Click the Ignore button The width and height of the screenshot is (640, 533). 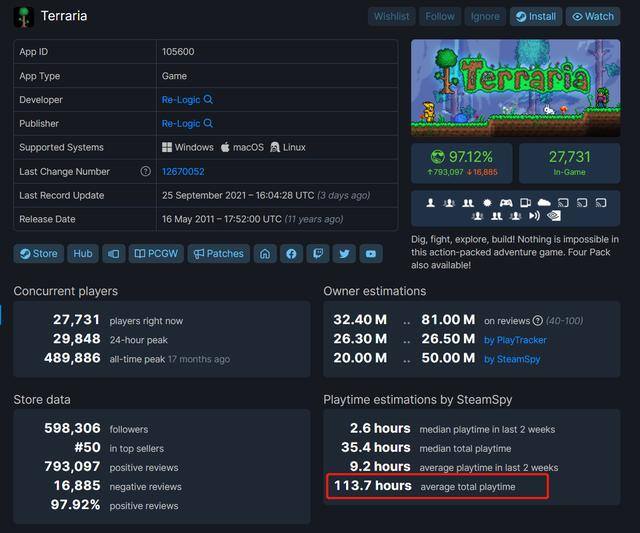[x=485, y=16]
